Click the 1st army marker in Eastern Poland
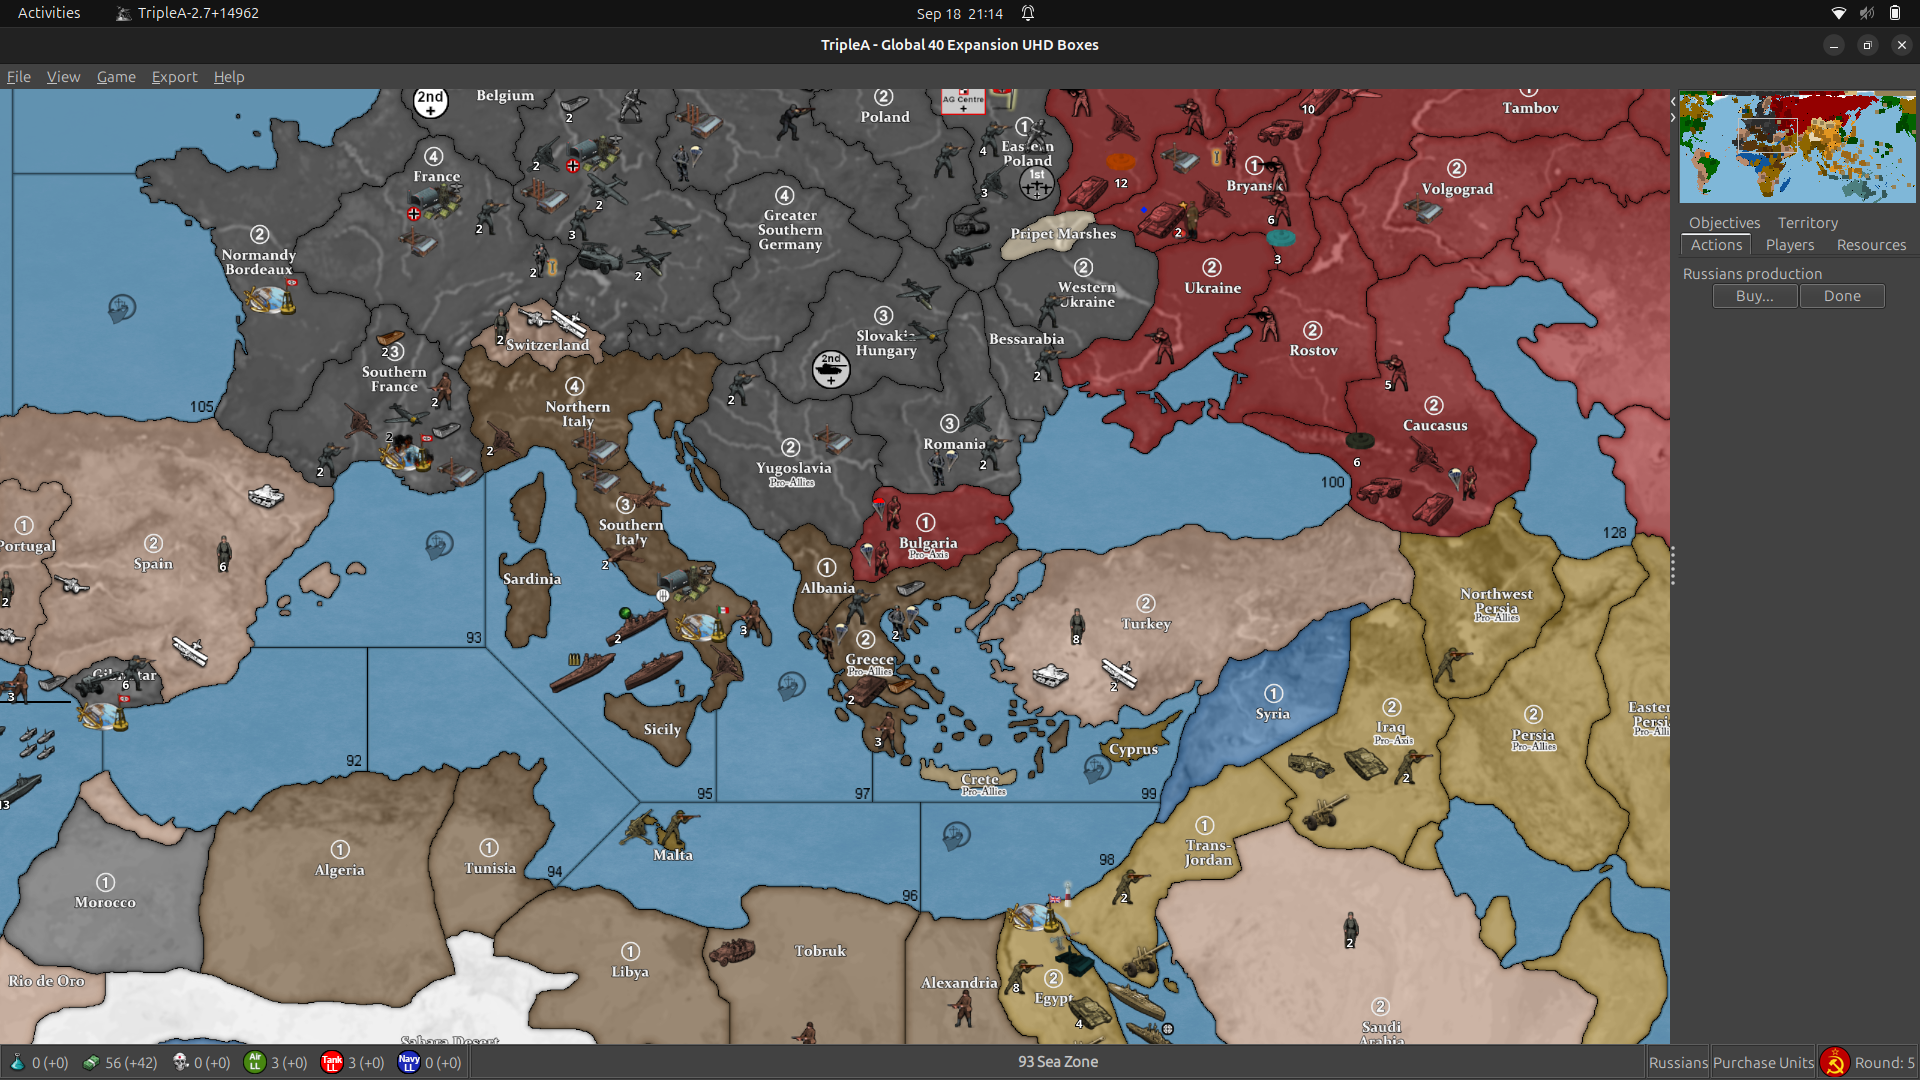Viewport: 1920px width, 1080px height. click(1037, 182)
